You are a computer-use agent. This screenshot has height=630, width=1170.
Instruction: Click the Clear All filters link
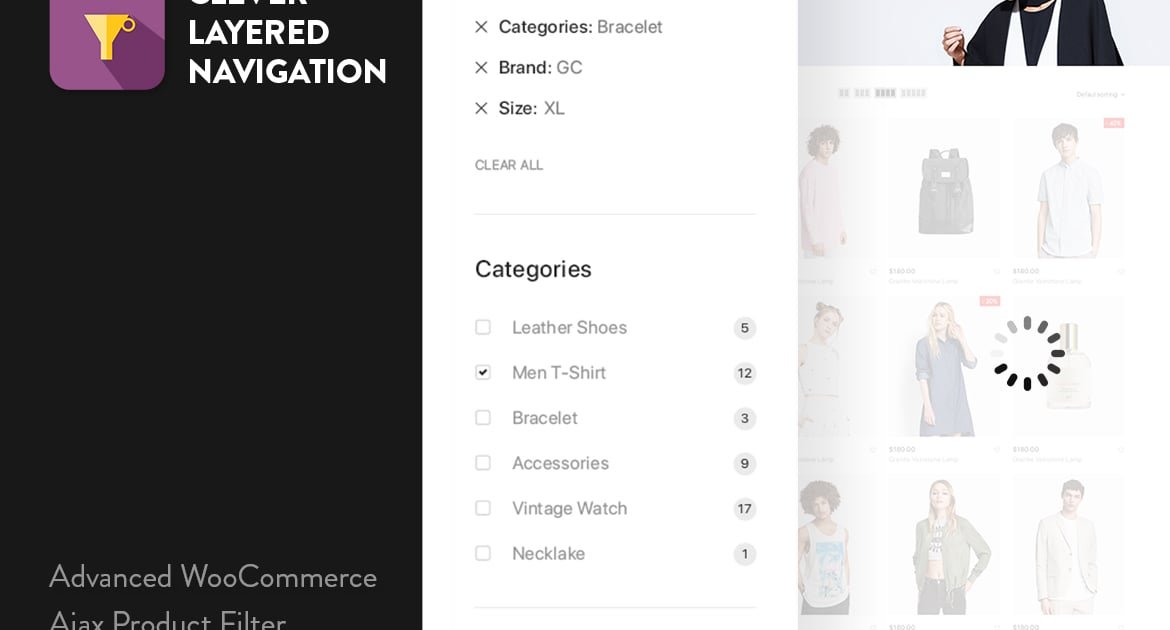pos(509,165)
